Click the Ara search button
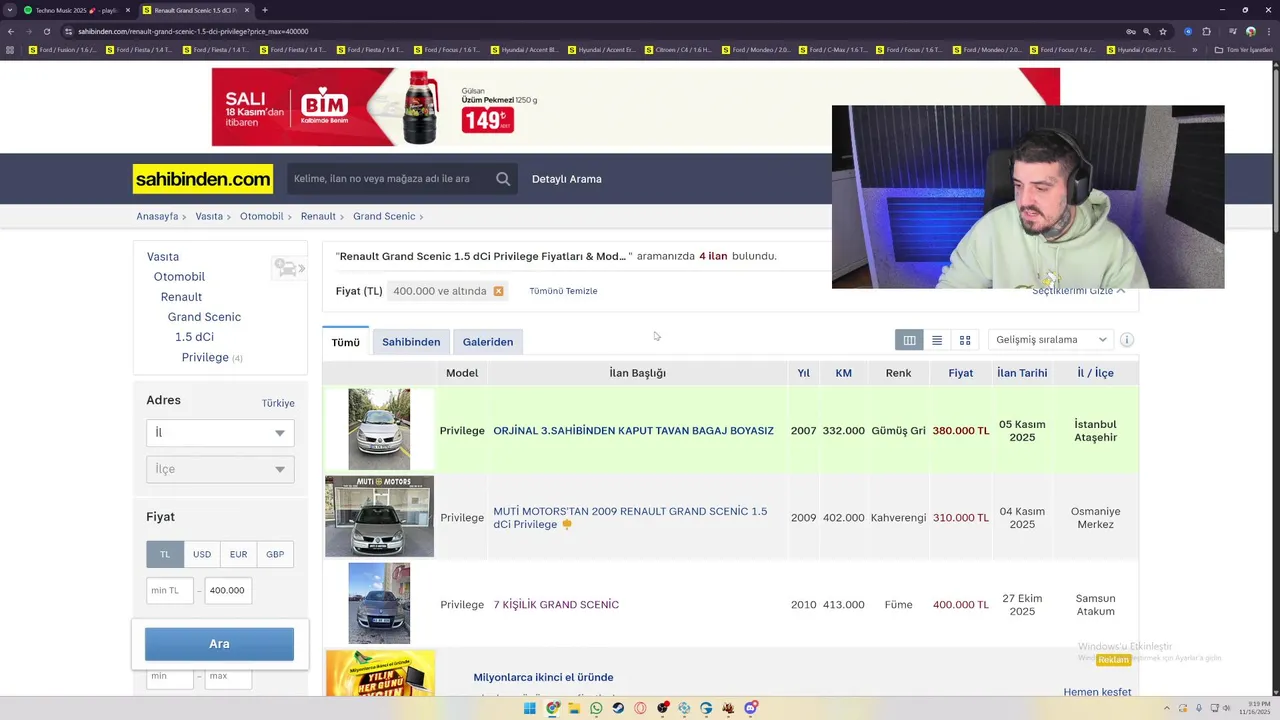Image resolution: width=1280 pixels, height=720 pixels. tap(219, 644)
